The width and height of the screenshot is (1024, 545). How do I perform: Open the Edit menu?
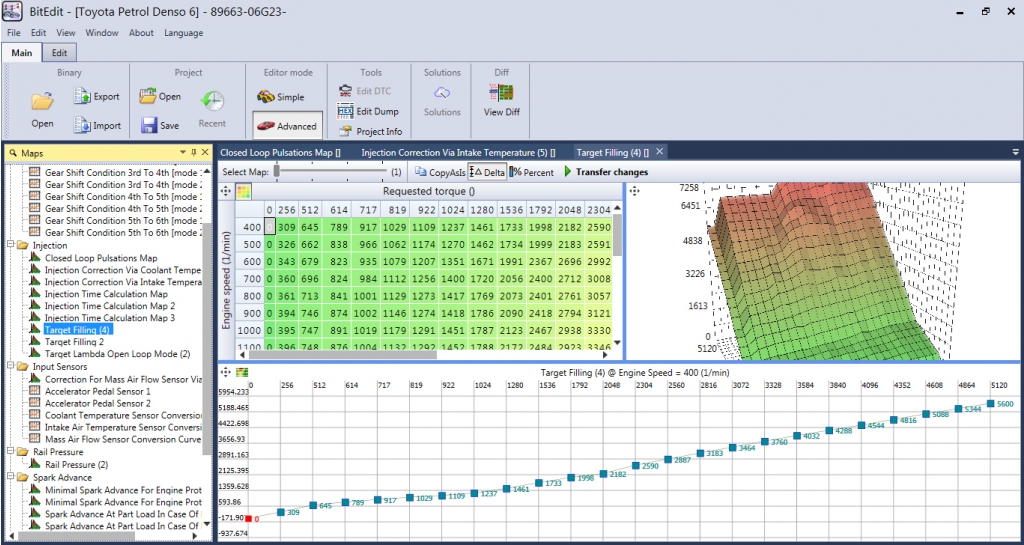pyautogui.click(x=39, y=33)
